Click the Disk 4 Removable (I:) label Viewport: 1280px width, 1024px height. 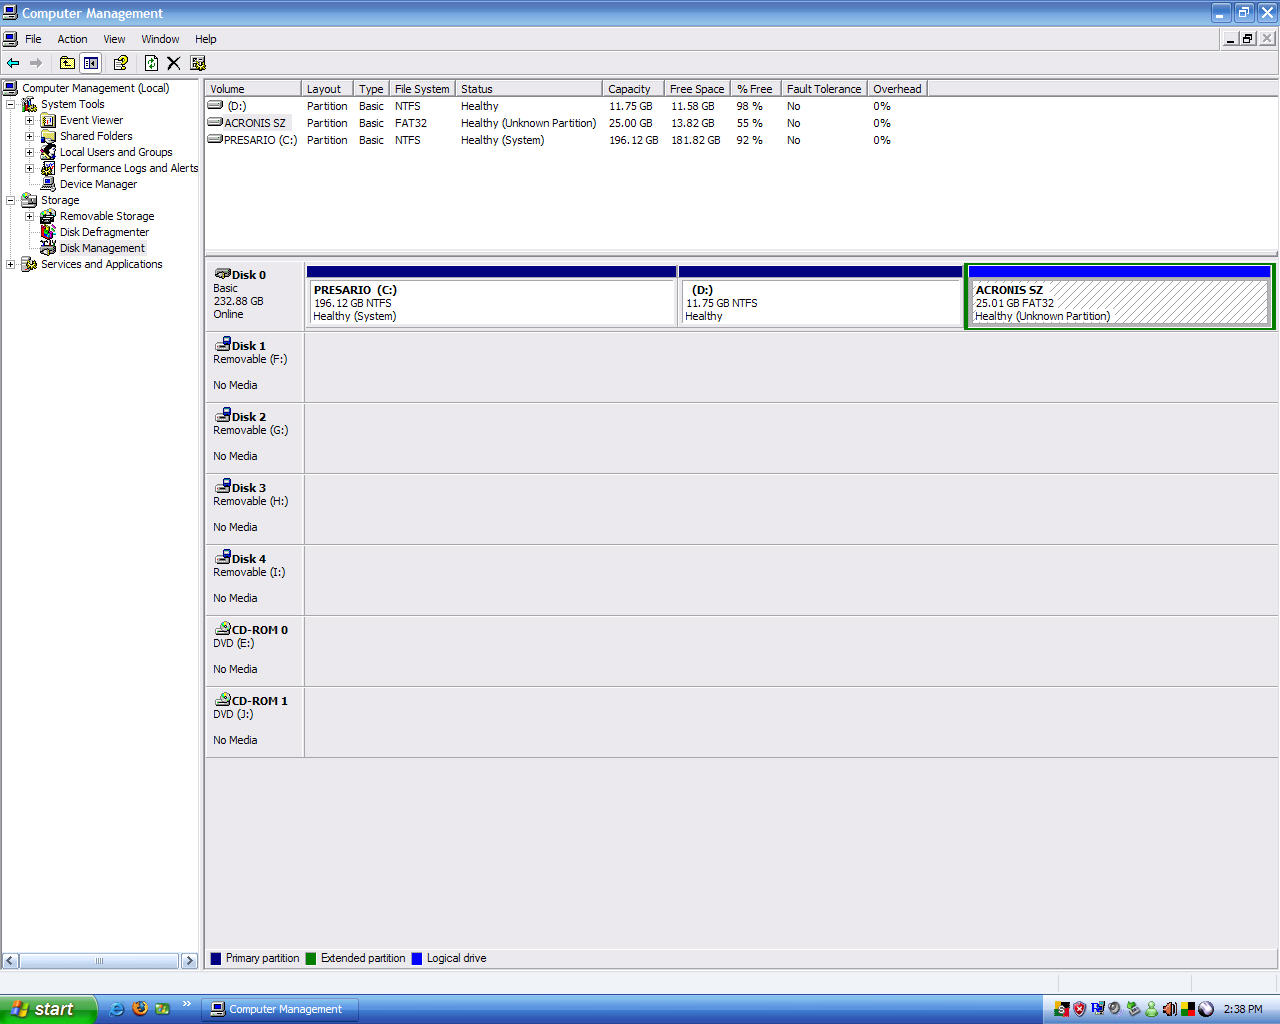pyautogui.click(x=255, y=580)
